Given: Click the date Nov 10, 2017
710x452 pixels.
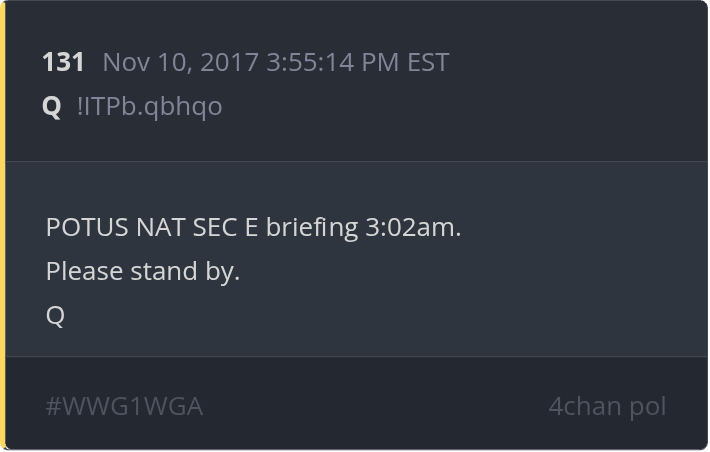Looking at the screenshot, I should (181, 62).
